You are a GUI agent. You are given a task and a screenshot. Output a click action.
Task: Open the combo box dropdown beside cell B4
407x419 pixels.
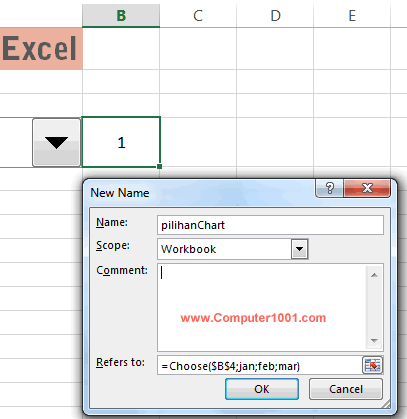pos(56,142)
